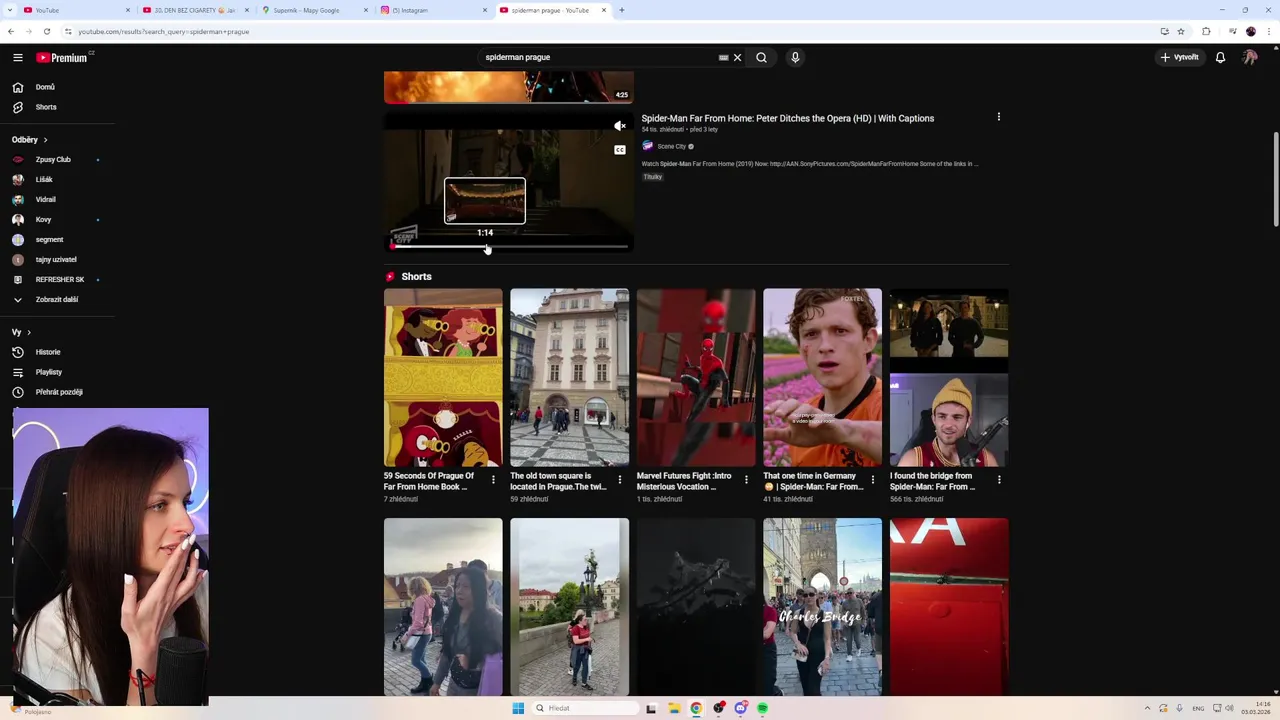
Task: Switch to 30. DEN BEZ CIGARETY tab
Action: pyautogui.click(x=194, y=10)
